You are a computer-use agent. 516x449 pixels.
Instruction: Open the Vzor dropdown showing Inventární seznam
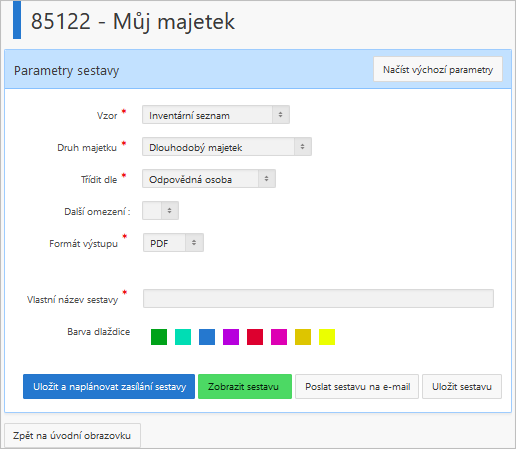point(216,115)
